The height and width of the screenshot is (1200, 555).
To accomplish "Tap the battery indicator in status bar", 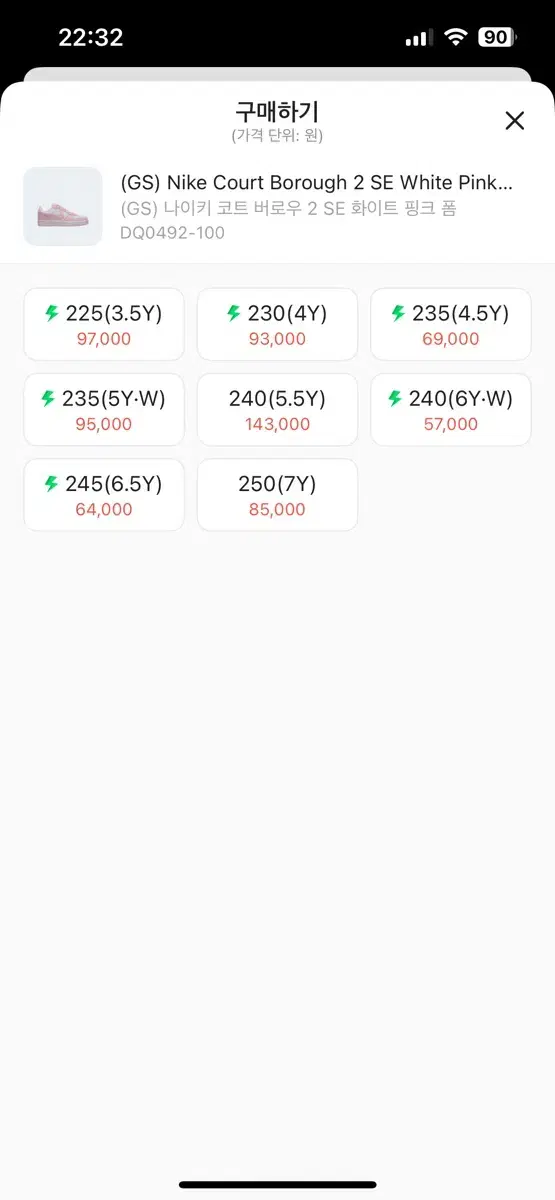I will coord(498,38).
